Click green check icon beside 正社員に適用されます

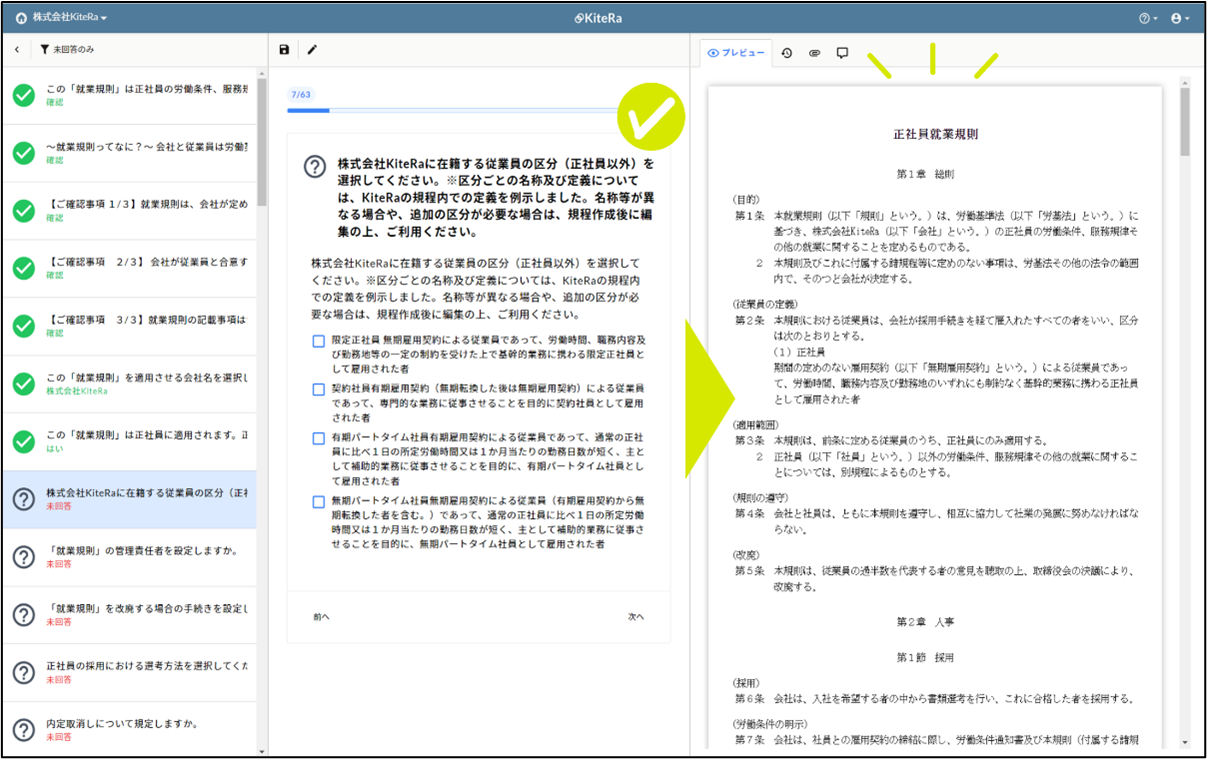[x=24, y=442]
